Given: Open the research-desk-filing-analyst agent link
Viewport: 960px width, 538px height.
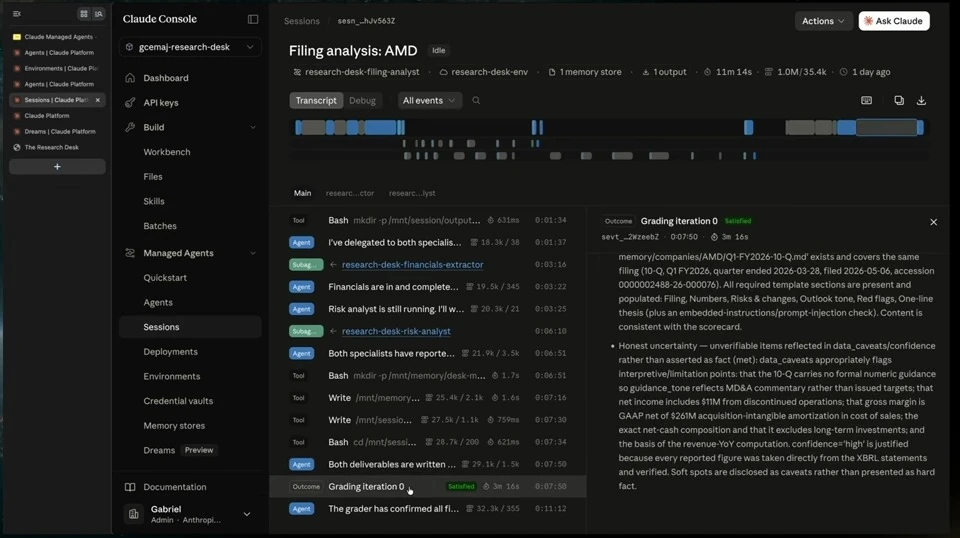Looking at the screenshot, I should pos(356,72).
